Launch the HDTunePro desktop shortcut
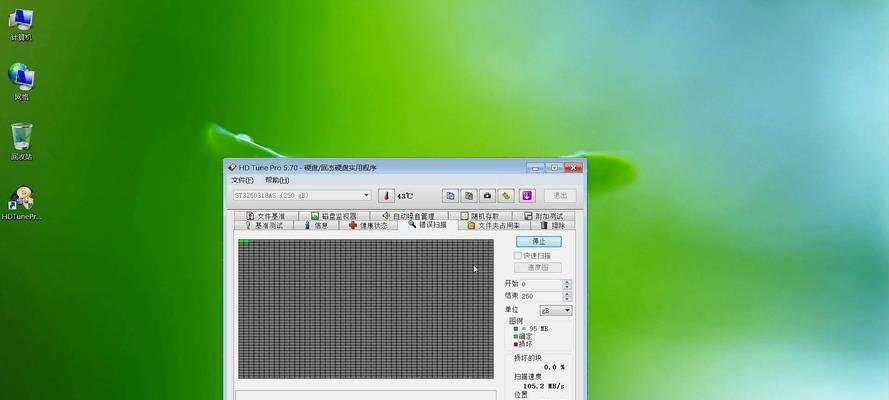 pyautogui.click(x=22, y=203)
